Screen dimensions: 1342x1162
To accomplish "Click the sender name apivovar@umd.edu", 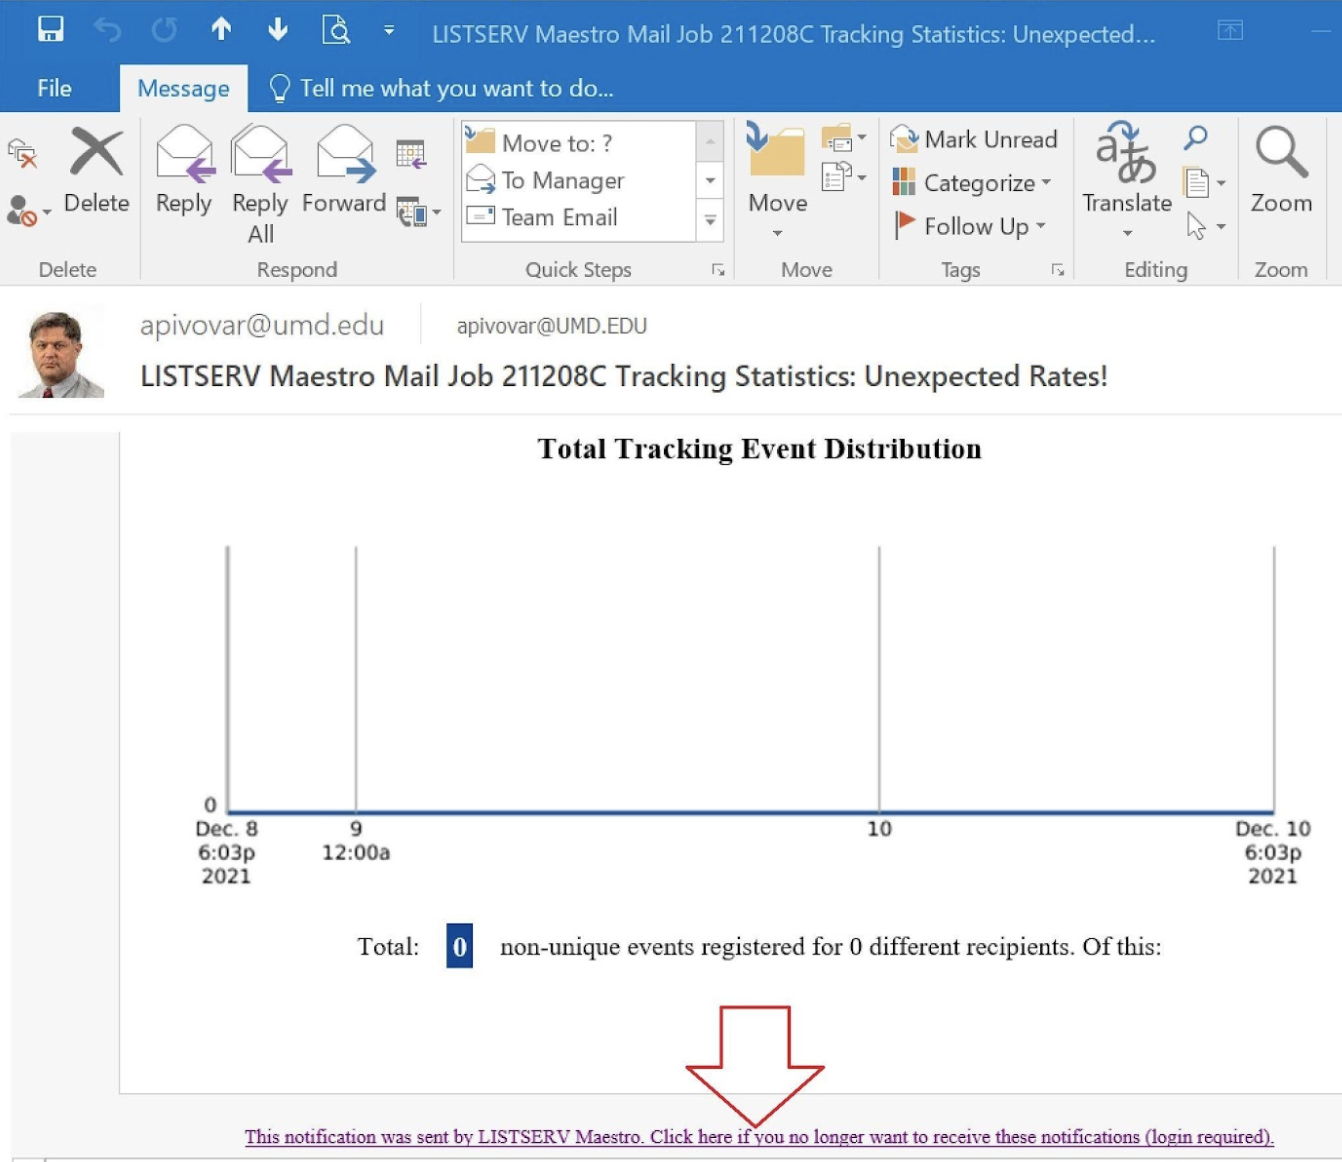I will coord(262,325).
